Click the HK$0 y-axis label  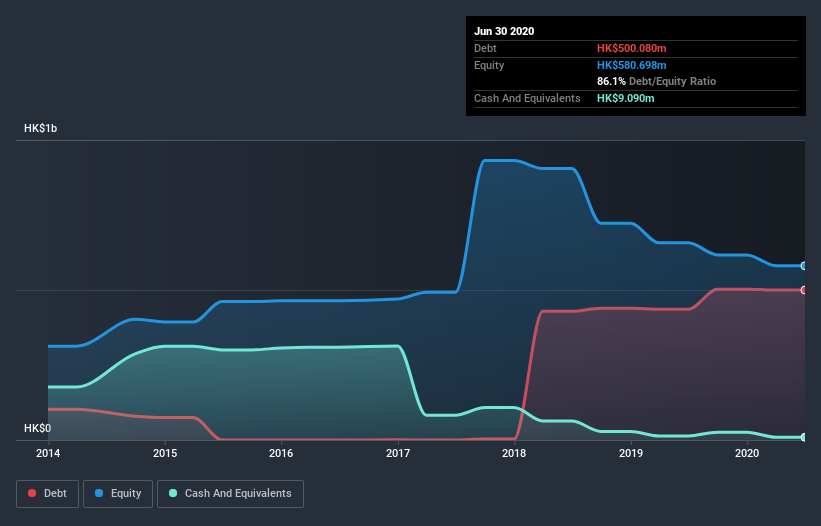38,428
